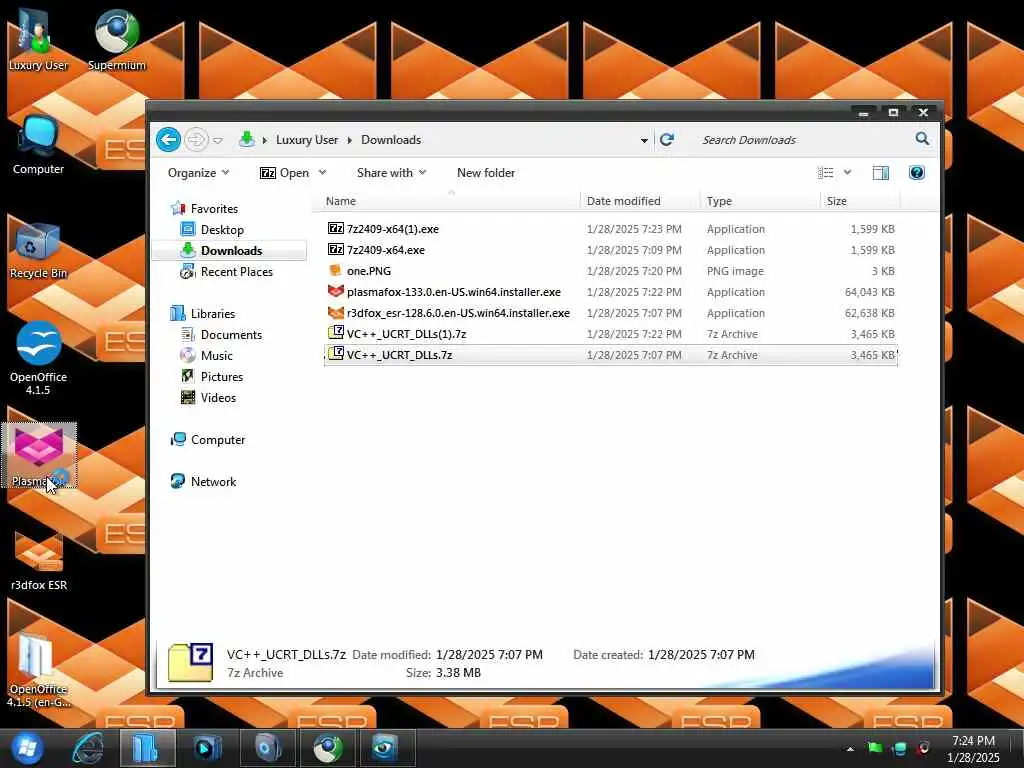The image size is (1024, 768).
Task: Click the green flag Action Center tray icon
Action: (875, 748)
